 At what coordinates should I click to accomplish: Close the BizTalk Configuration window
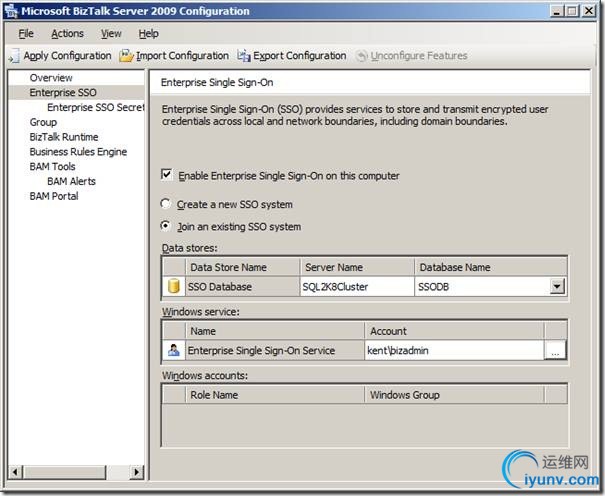pyautogui.click(x=589, y=11)
